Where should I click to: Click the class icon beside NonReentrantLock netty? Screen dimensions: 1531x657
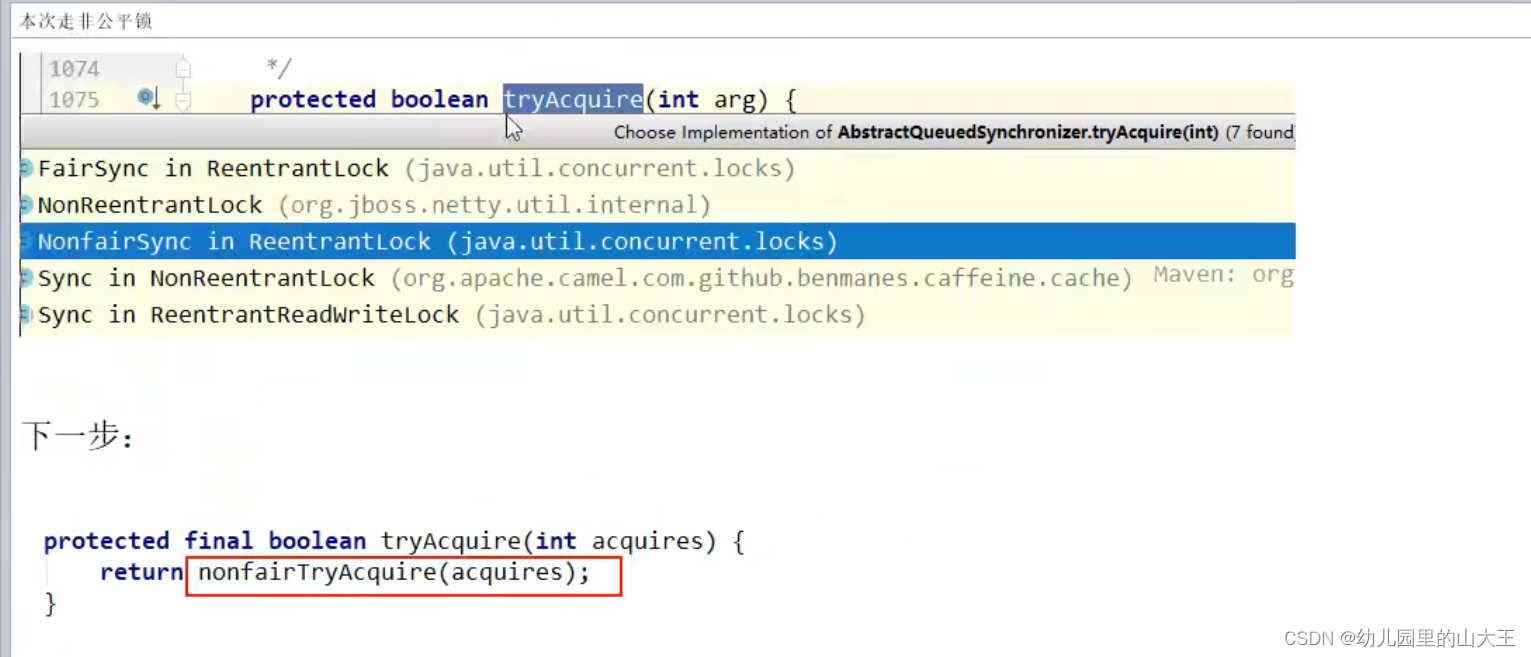tap(27, 205)
